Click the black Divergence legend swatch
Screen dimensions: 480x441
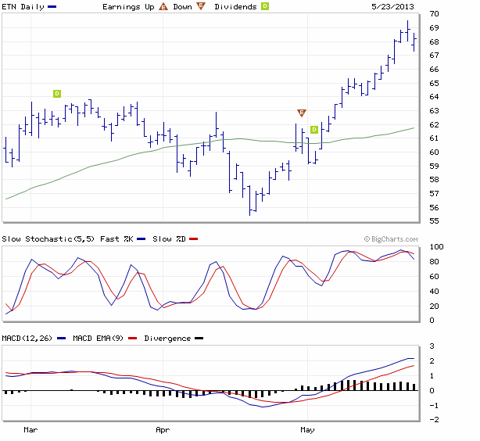coord(199,338)
